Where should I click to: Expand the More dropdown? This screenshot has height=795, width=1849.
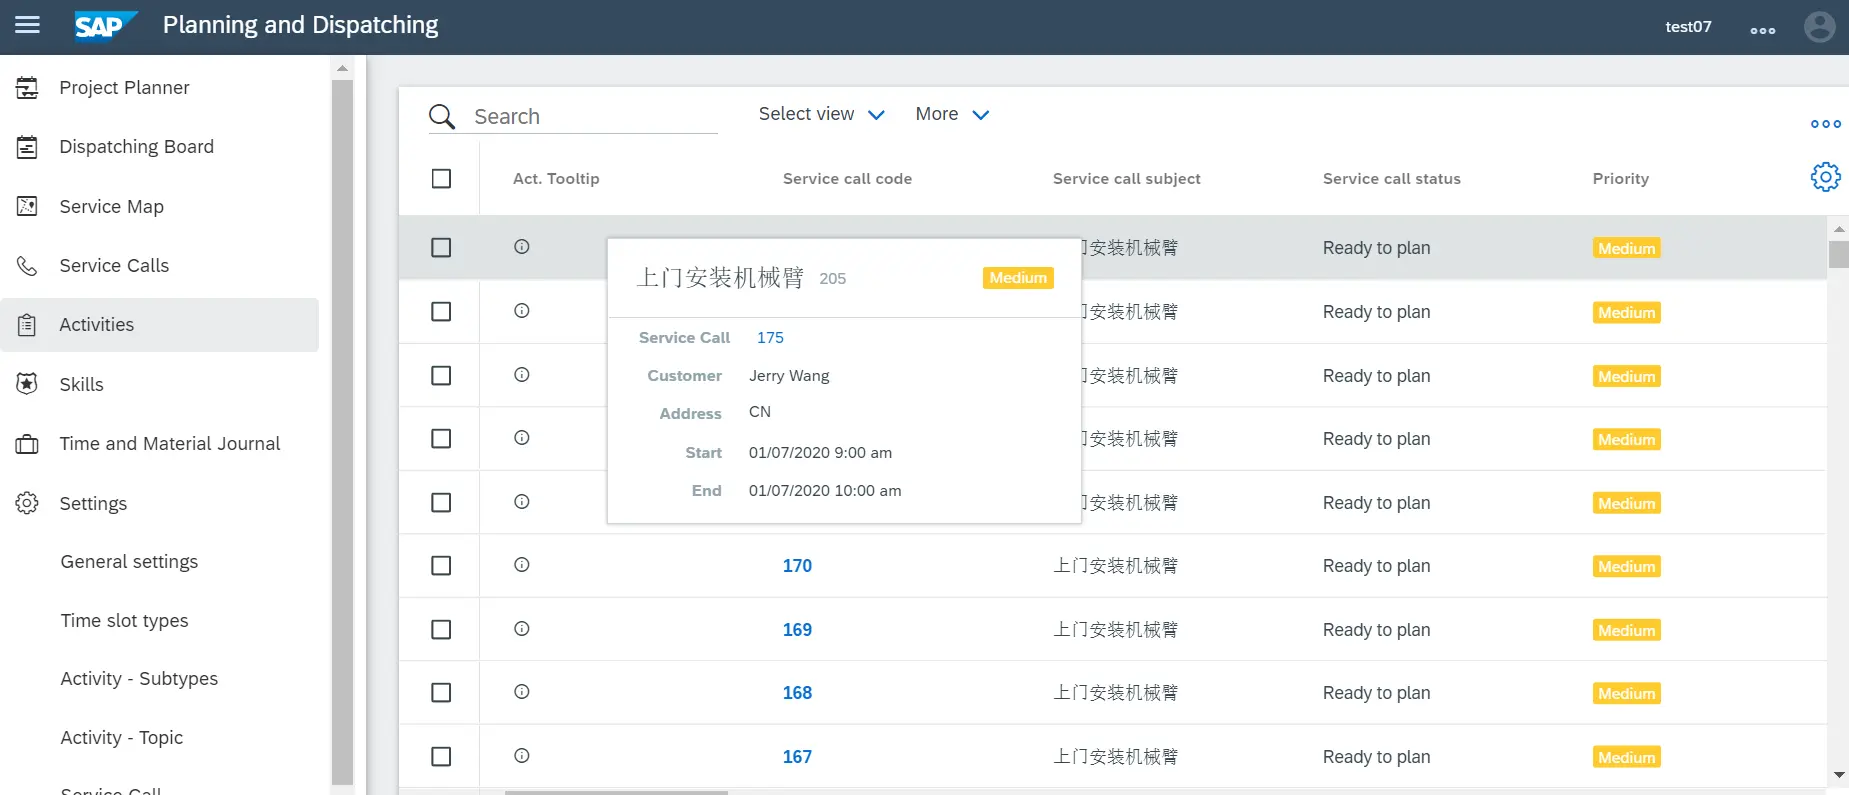(x=952, y=114)
